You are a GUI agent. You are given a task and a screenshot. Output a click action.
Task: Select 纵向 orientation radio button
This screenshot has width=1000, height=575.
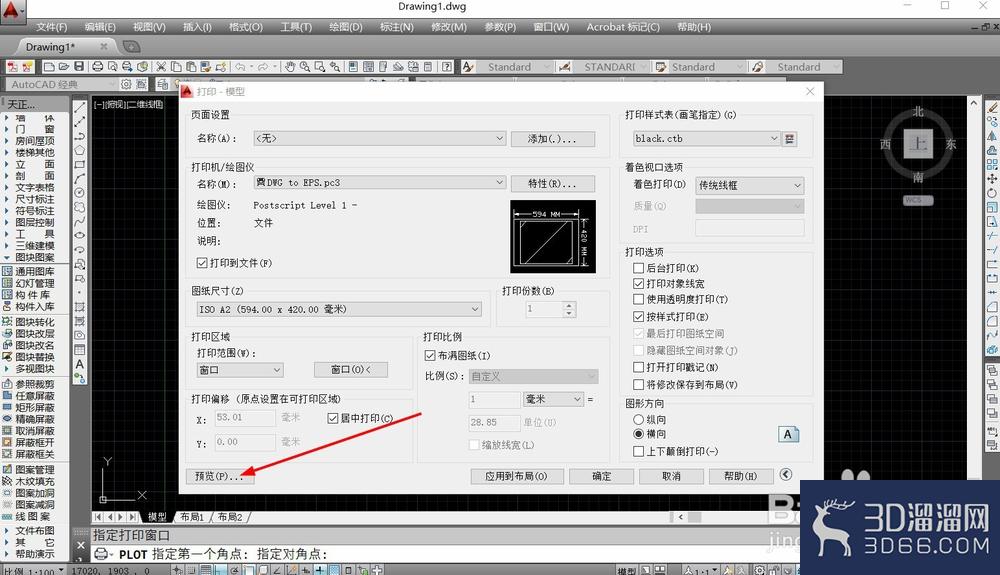638,419
